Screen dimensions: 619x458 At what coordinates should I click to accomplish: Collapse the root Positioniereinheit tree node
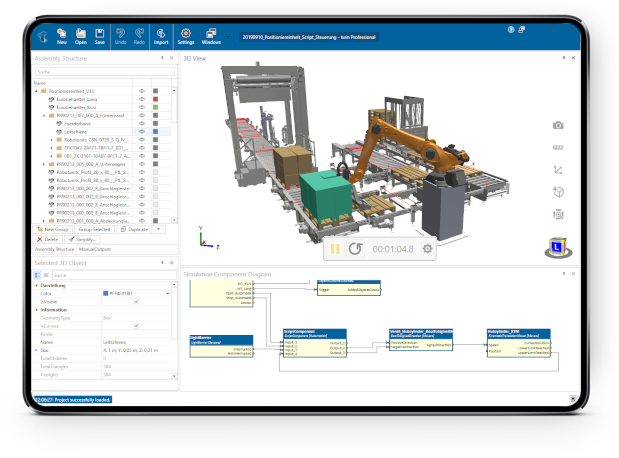pos(37,91)
